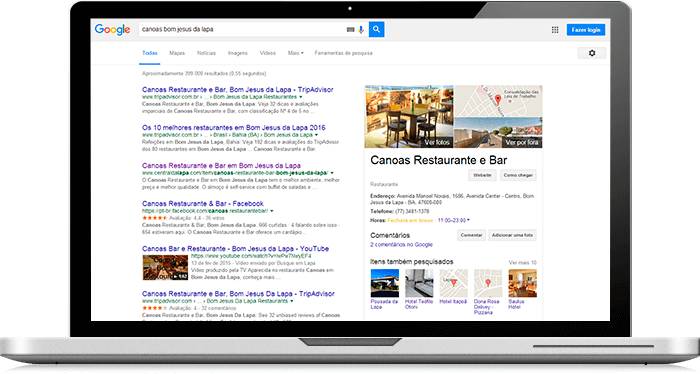700x374 pixels.
Task: Open first TripAdvisor Canoas Restaurante e Bar result
Action: [238, 90]
